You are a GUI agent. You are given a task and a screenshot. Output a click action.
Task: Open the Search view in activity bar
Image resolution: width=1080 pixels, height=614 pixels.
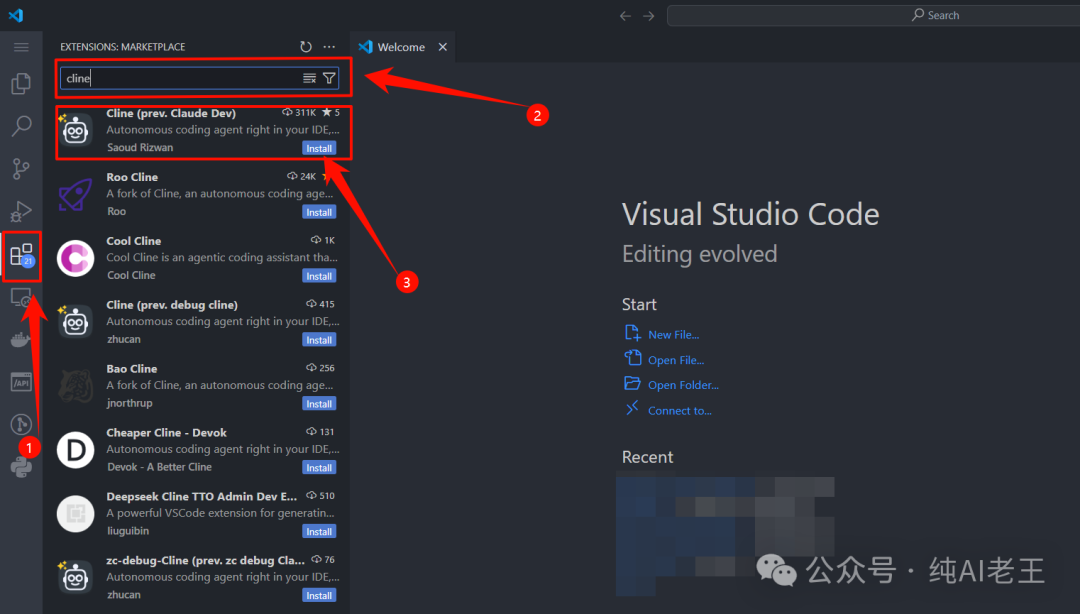tap(21, 125)
